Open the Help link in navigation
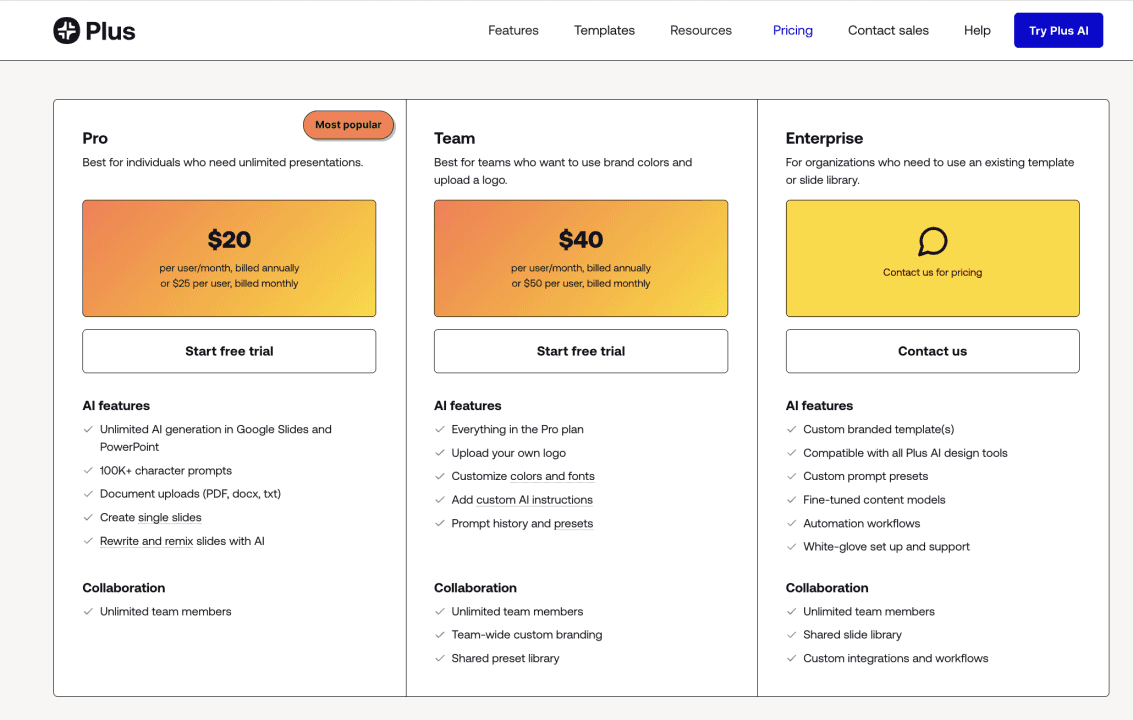 pos(977,30)
